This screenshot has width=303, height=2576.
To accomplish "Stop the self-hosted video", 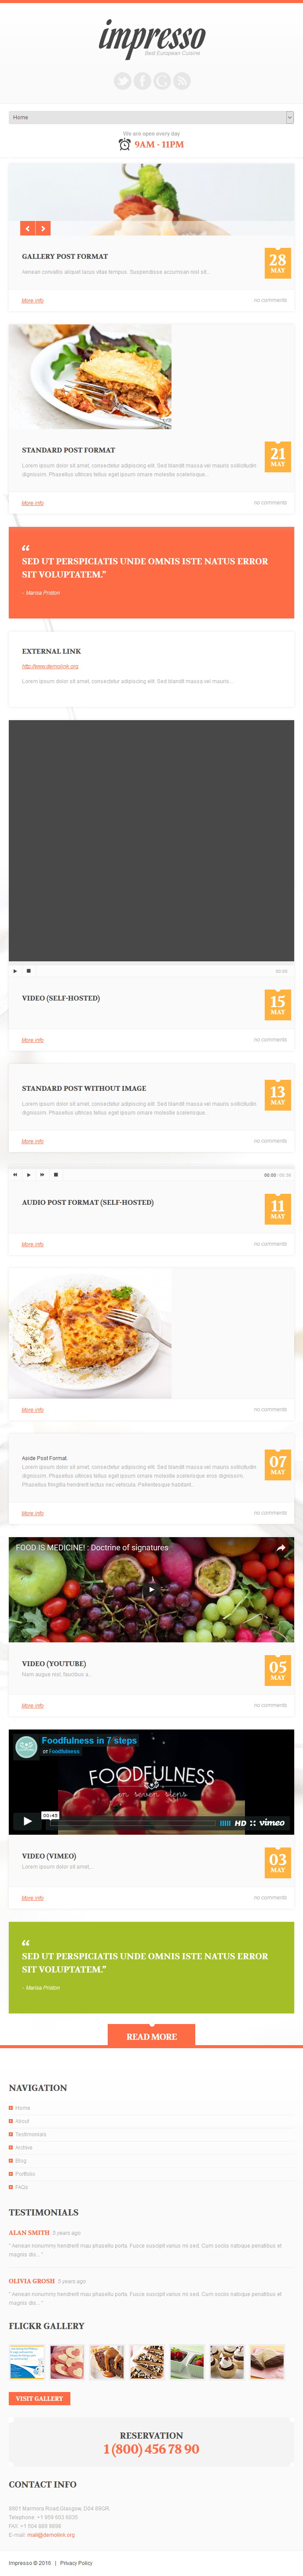I will tap(29, 970).
